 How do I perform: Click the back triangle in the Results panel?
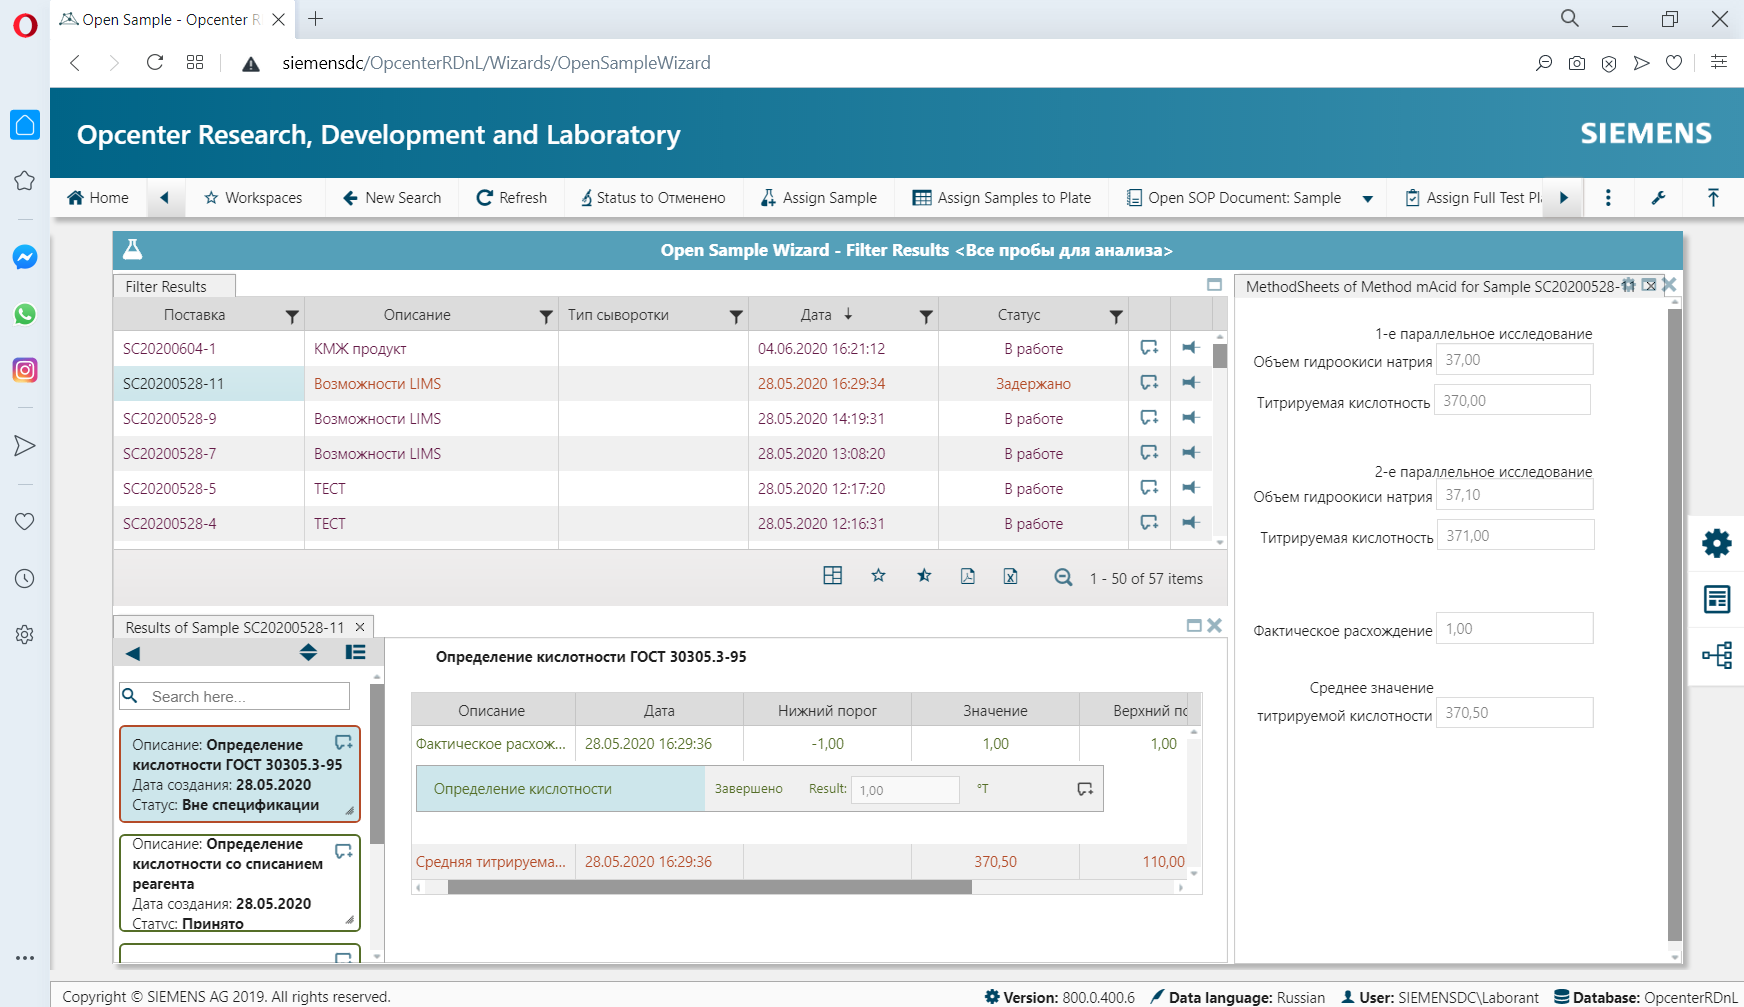click(133, 654)
